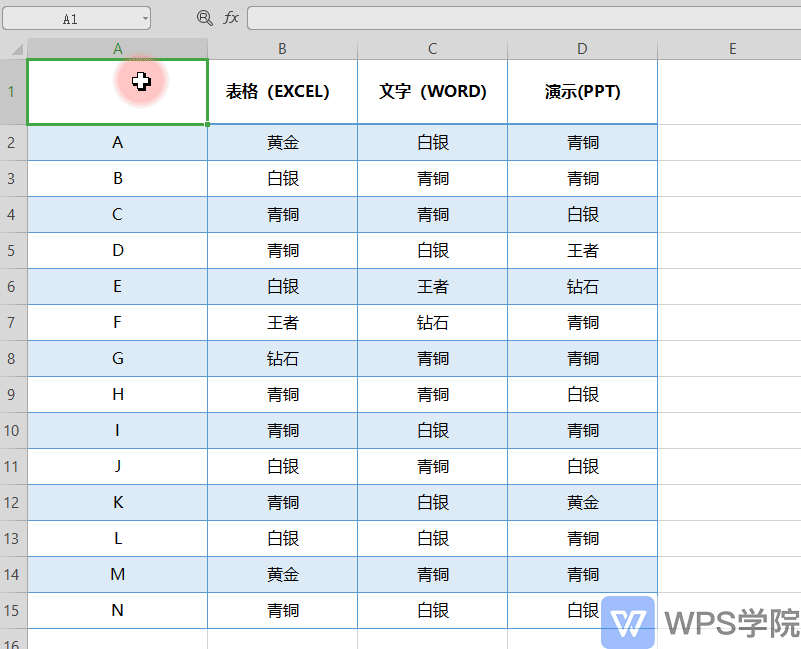The width and height of the screenshot is (801, 649).
Task: Open the Name Box dropdown arrow
Action: (x=145, y=19)
